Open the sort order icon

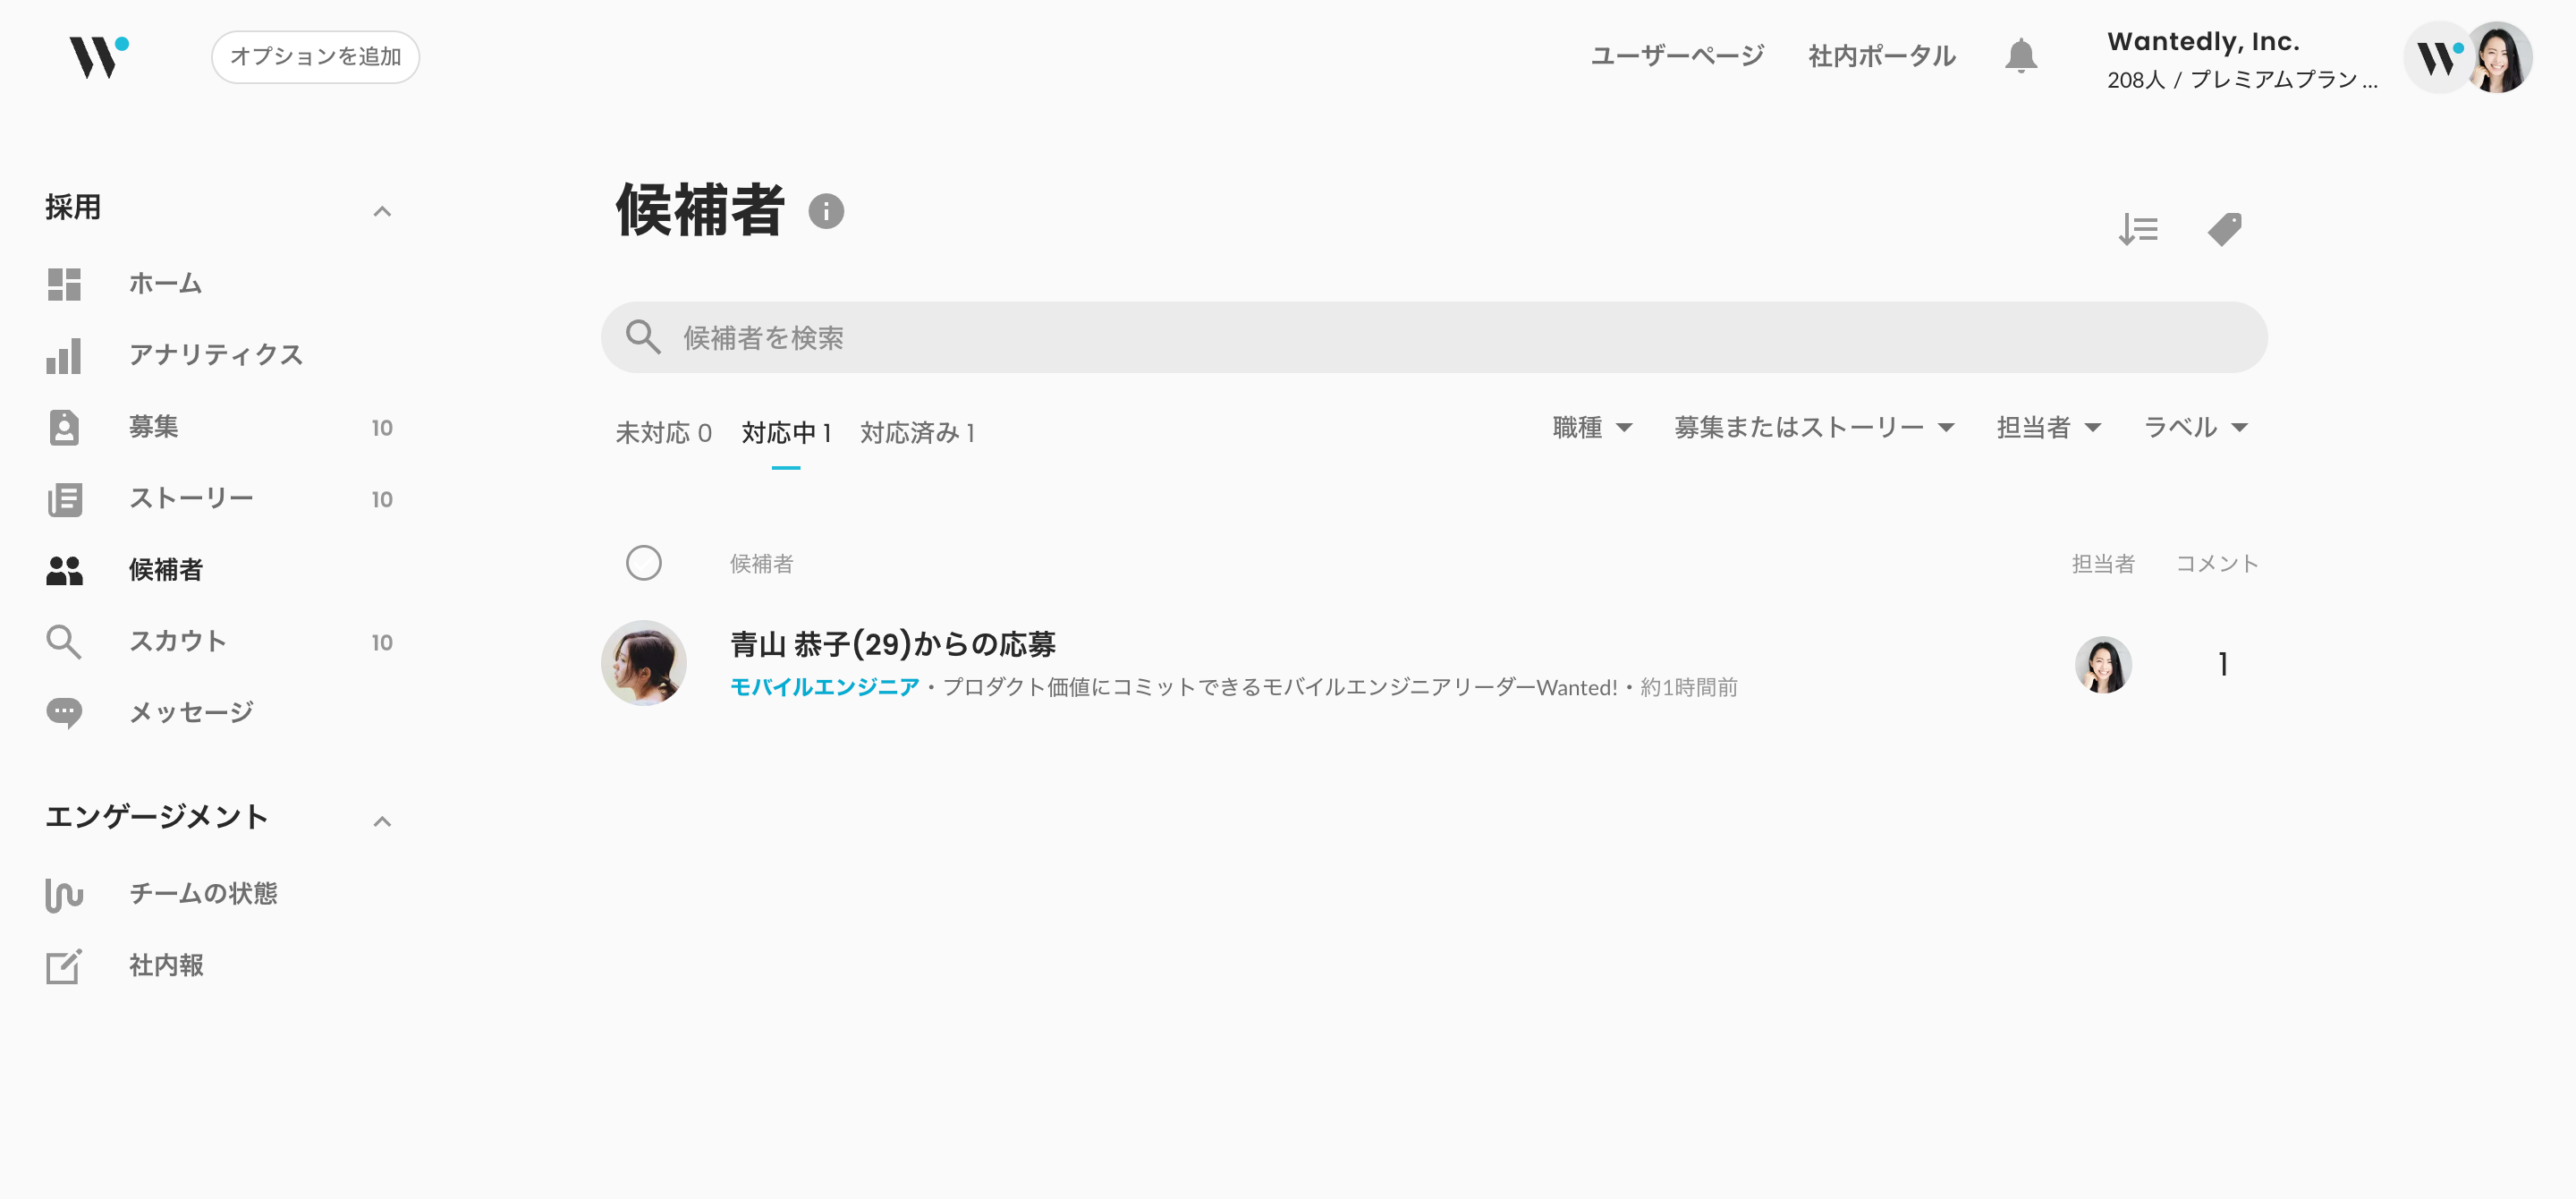click(2138, 230)
